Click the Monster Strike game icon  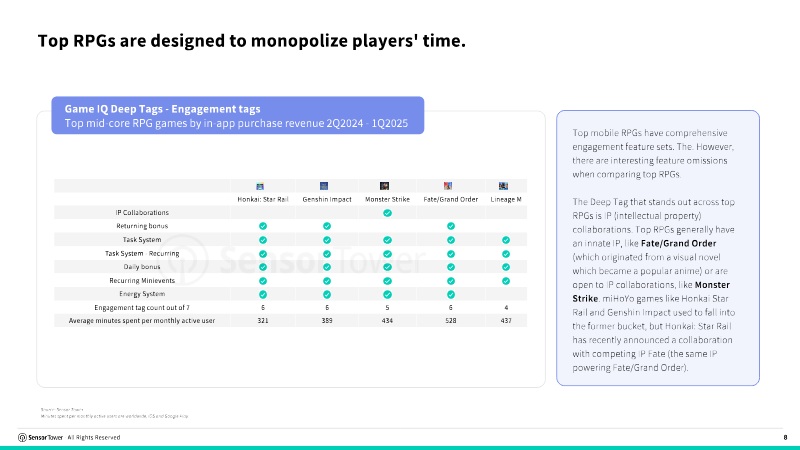click(385, 186)
